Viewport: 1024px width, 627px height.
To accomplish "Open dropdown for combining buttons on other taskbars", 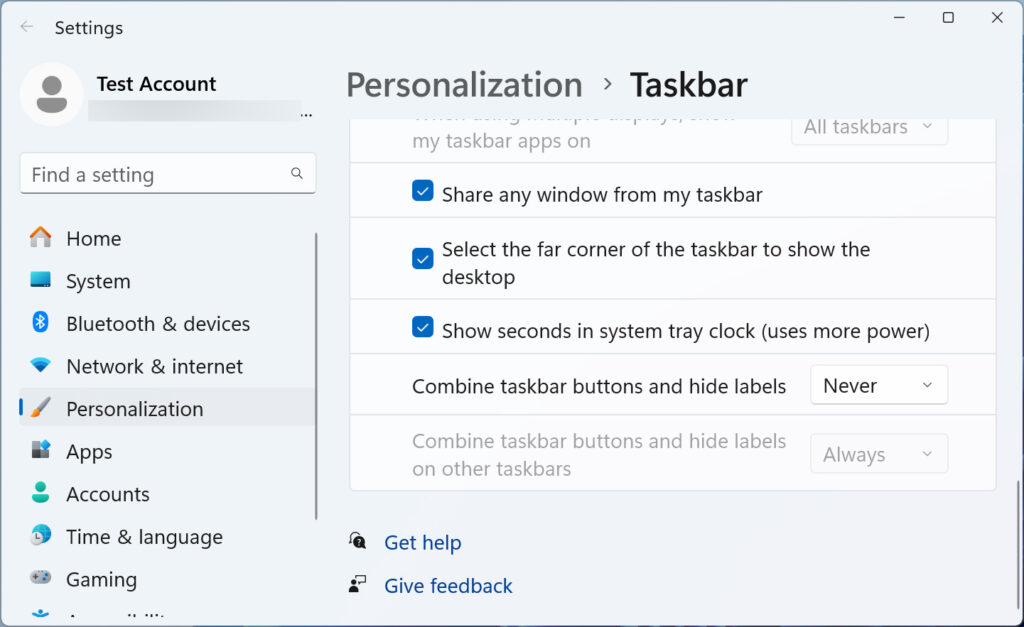I will (878, 453).
